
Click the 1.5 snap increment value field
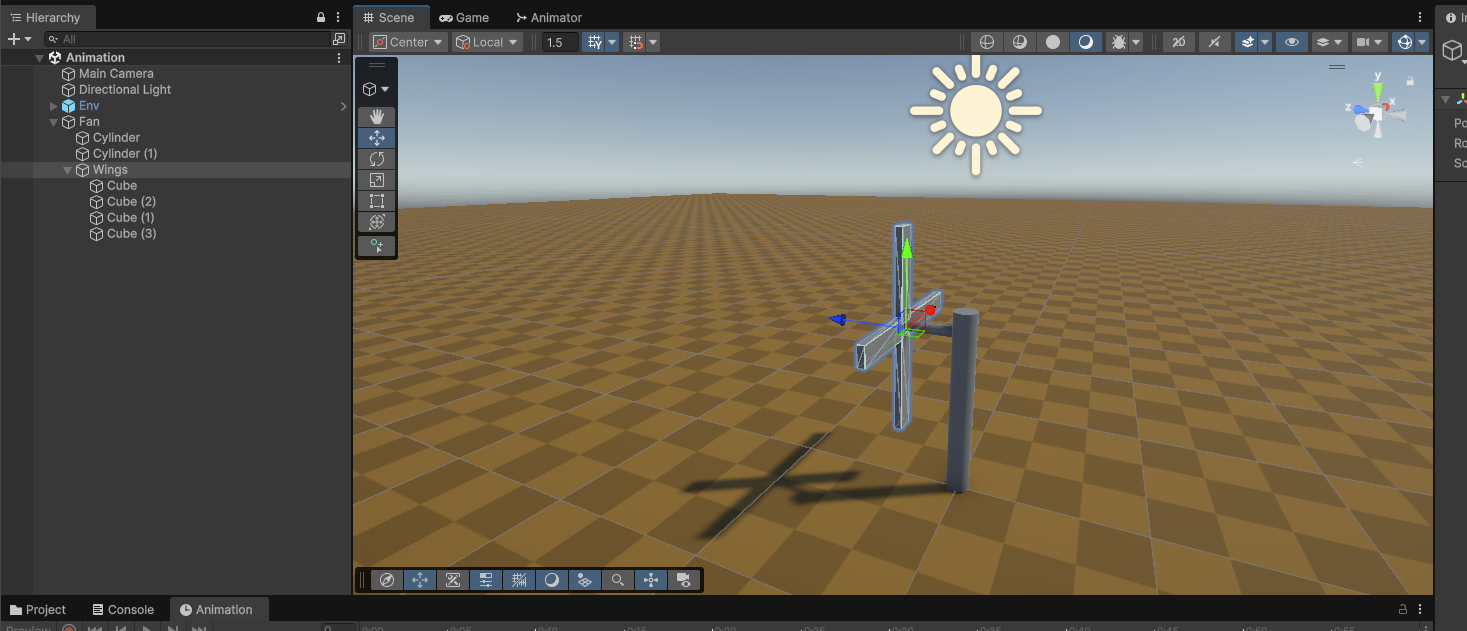(x=560, y=42)
